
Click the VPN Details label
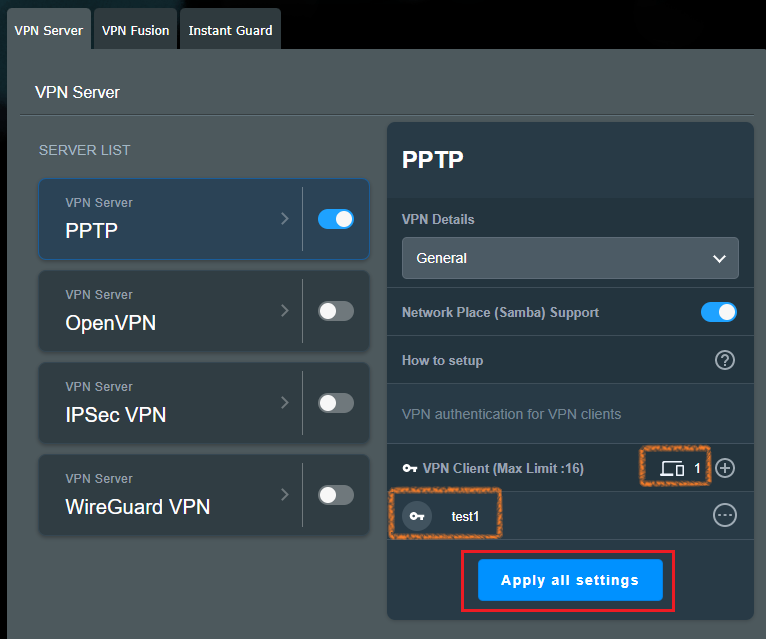click(438, 219)
